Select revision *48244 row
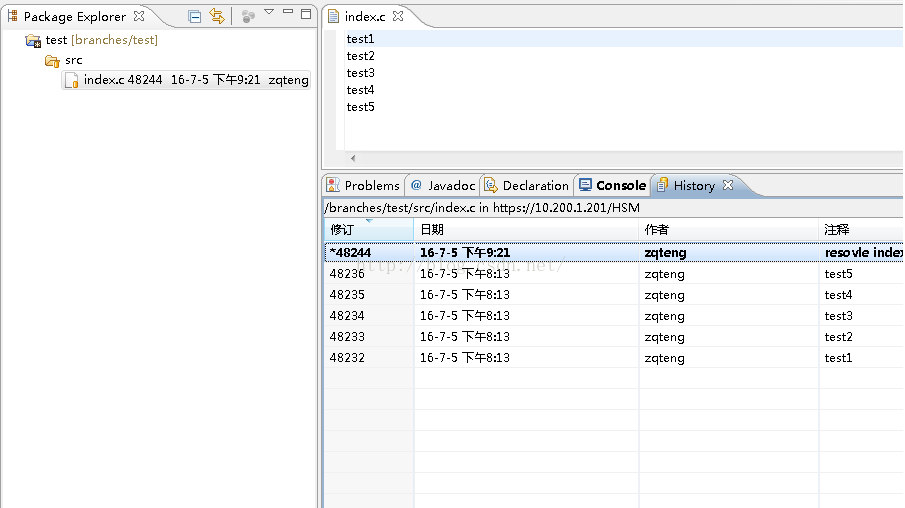The height and width of the screenshot is (508, 905). coord(614,253)
